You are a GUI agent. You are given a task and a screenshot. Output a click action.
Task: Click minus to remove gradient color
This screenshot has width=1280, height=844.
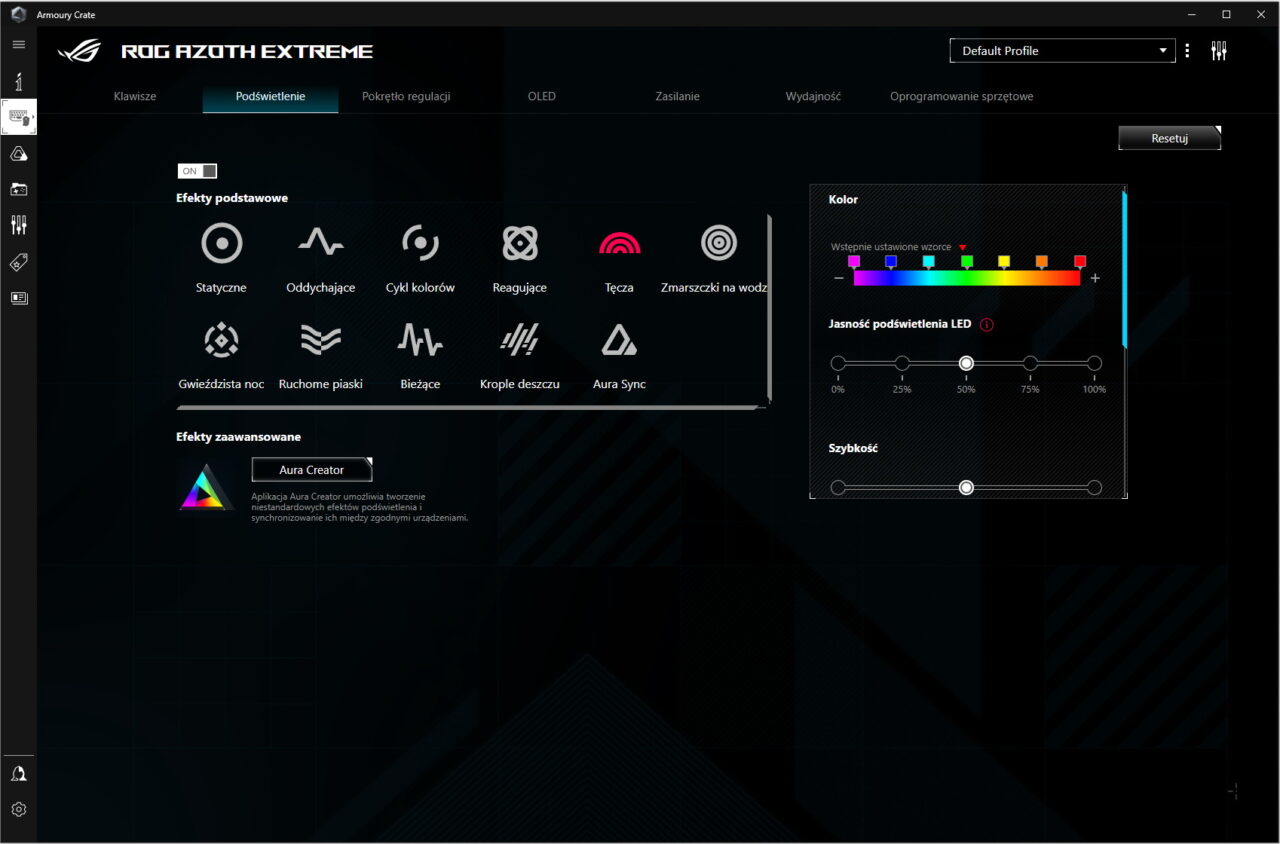[838, 278]
